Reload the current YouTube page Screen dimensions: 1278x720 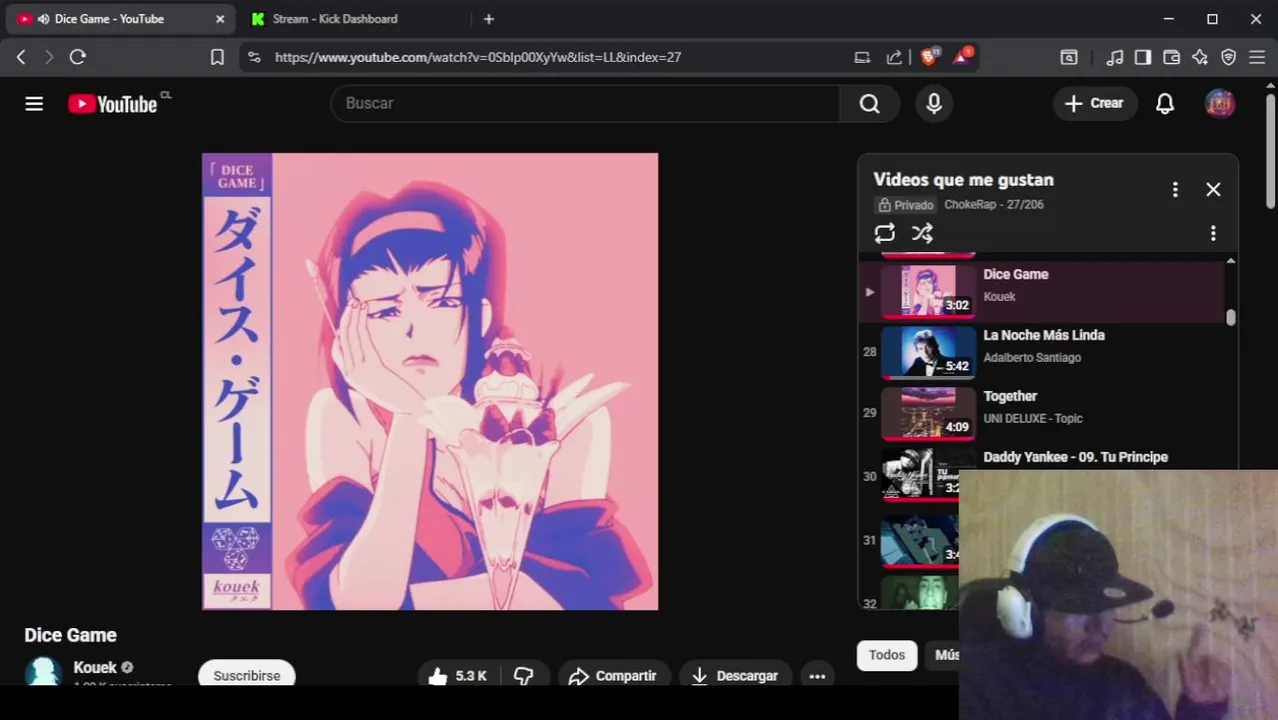[x=77, y=57]
